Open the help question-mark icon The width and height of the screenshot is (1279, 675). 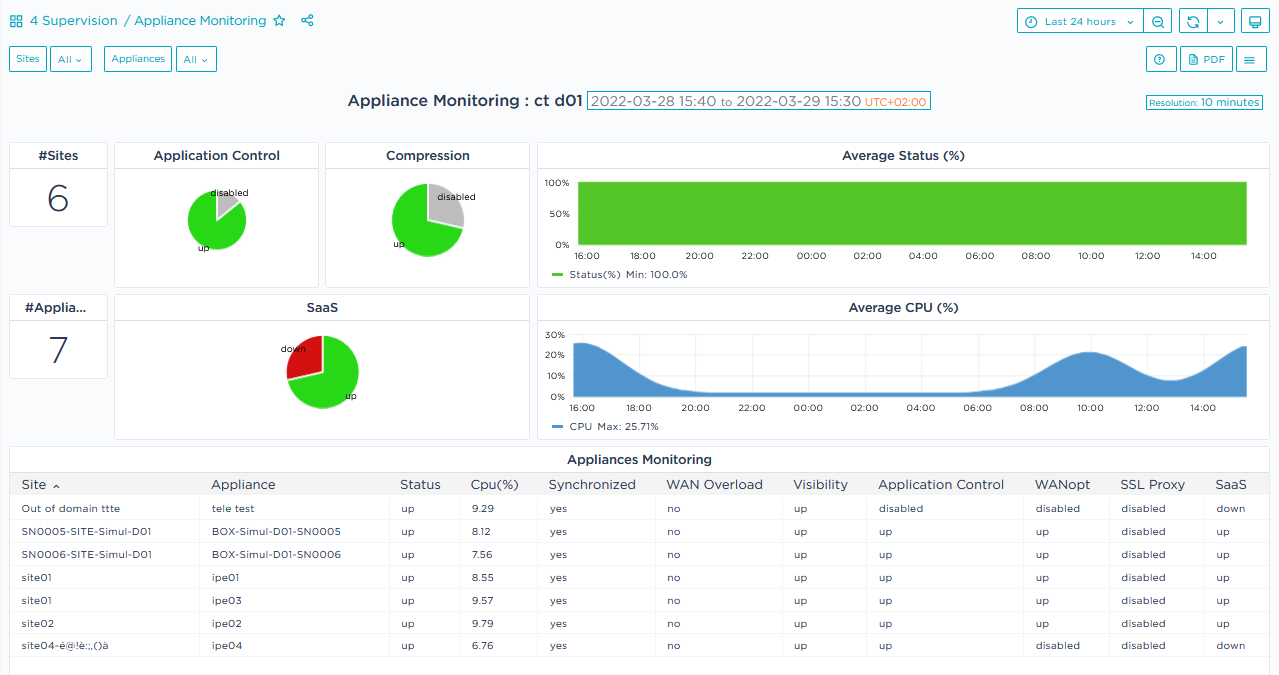(1160, 59)
